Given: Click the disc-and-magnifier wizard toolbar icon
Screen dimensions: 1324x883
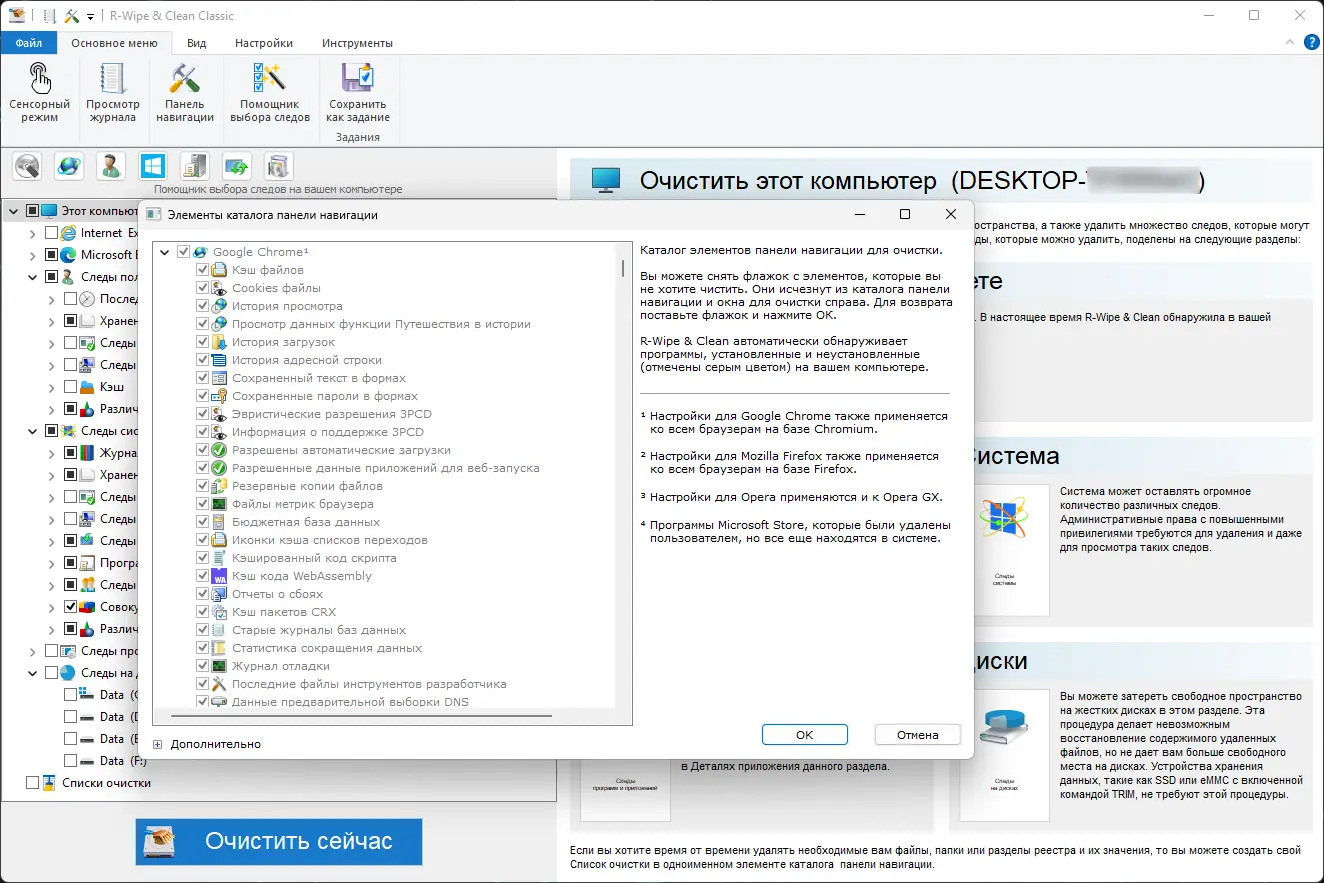Looking at the screenshot, I should (x=27, y=166).
